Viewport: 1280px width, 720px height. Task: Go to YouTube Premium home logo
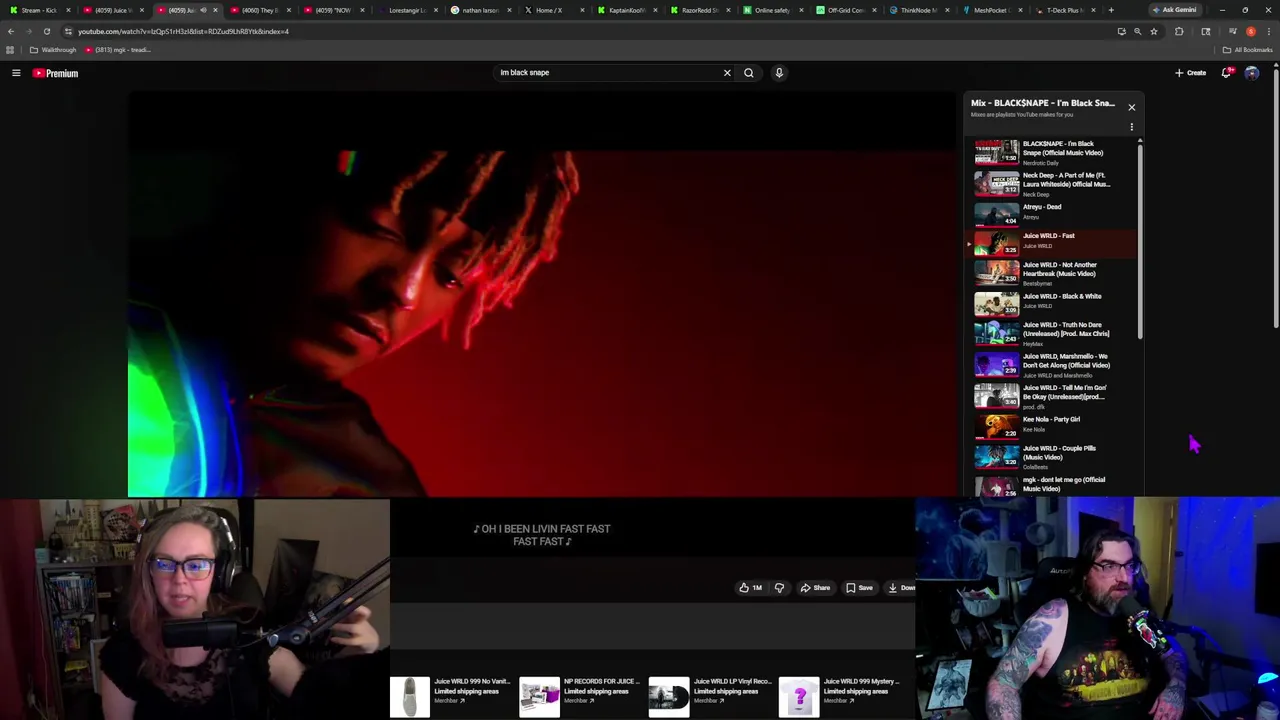tap(55, 73)
